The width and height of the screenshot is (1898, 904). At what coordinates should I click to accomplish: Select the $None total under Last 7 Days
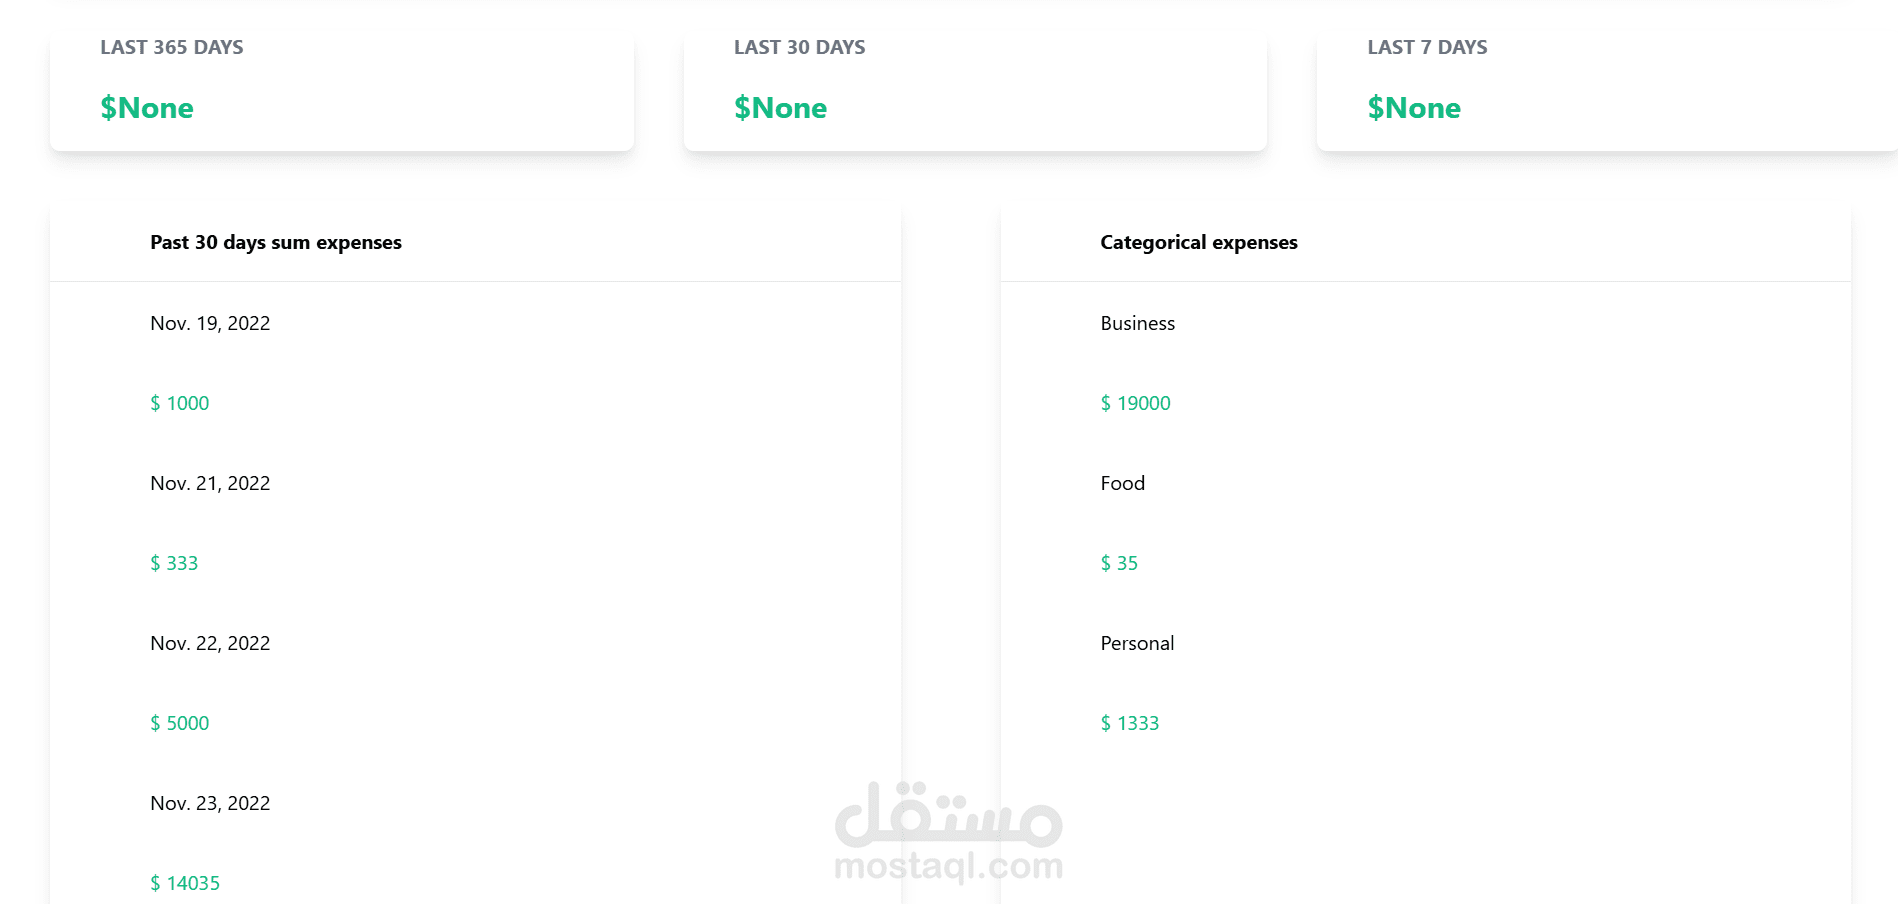(x=1414, y=108)
